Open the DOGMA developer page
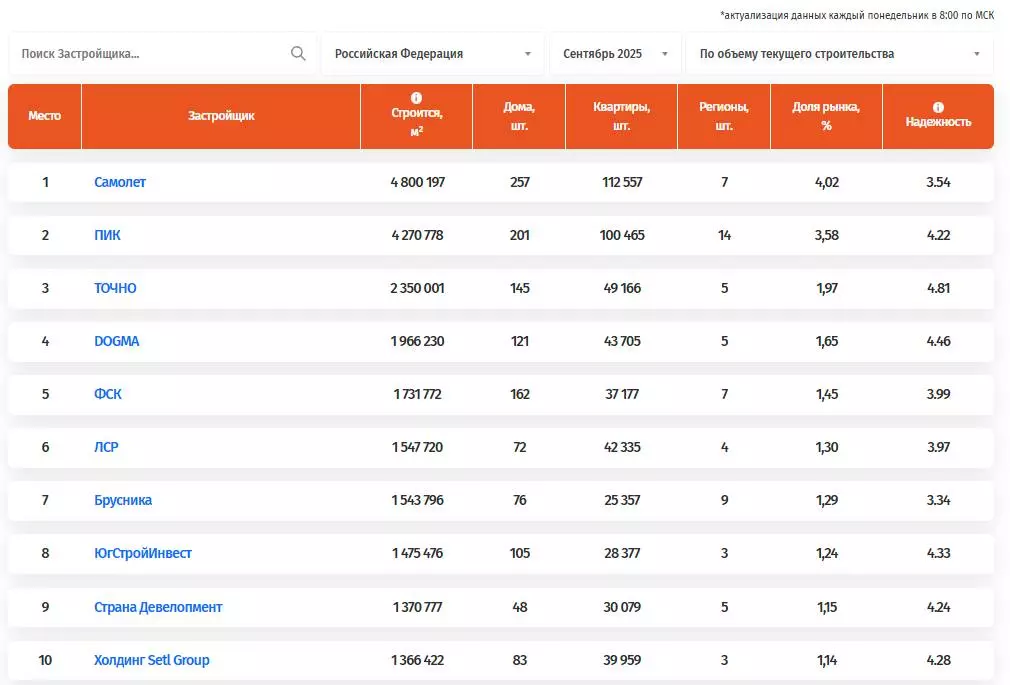1010x685 pixels. click(117, 341)
